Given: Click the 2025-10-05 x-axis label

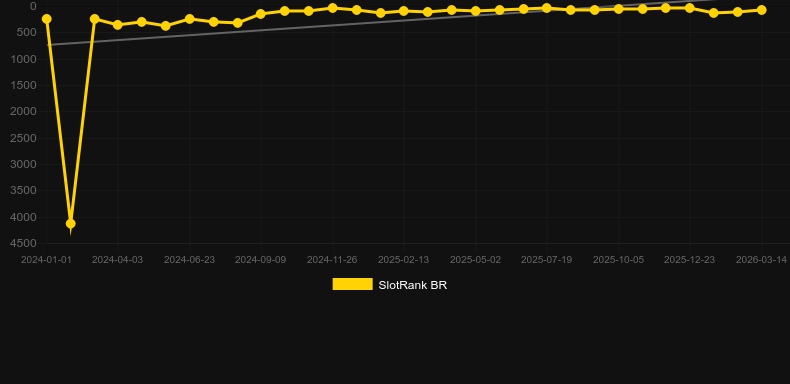Looking at the screenshot, I should click(618, 260).
